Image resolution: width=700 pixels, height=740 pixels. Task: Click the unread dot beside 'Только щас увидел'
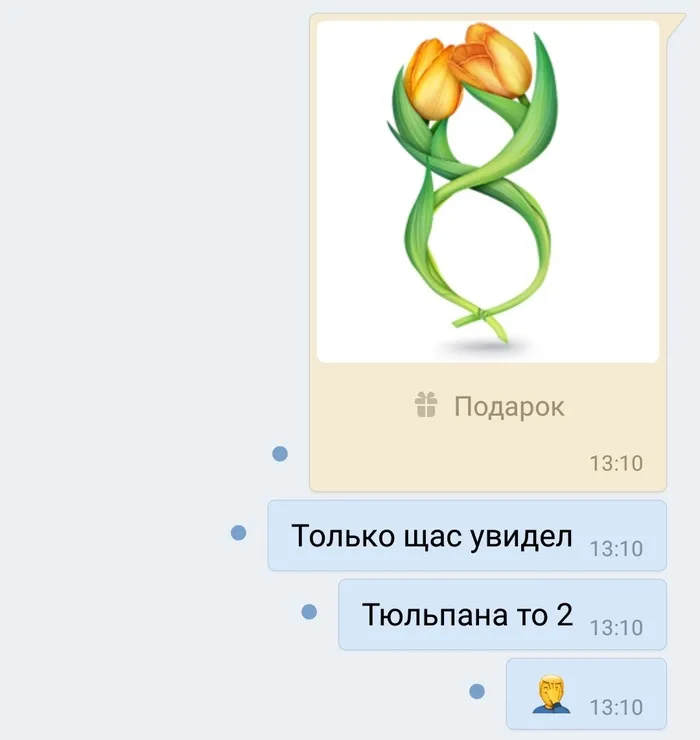(x=238, y=533)
